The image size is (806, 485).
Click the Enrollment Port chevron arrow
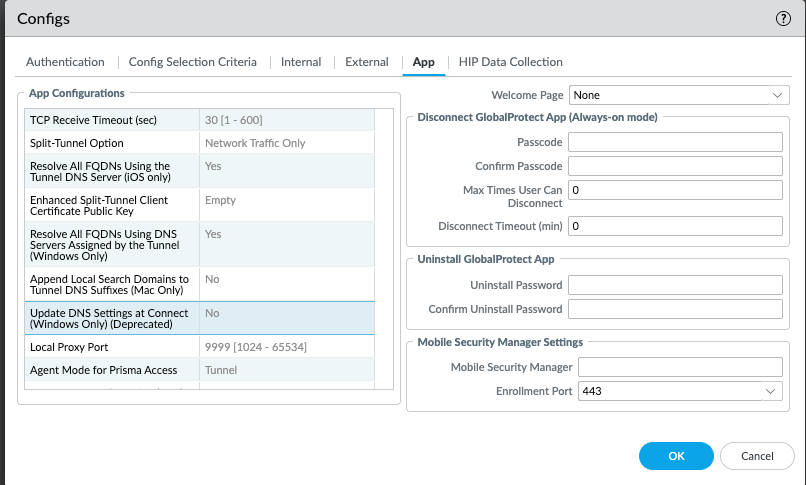click(771, 391)
